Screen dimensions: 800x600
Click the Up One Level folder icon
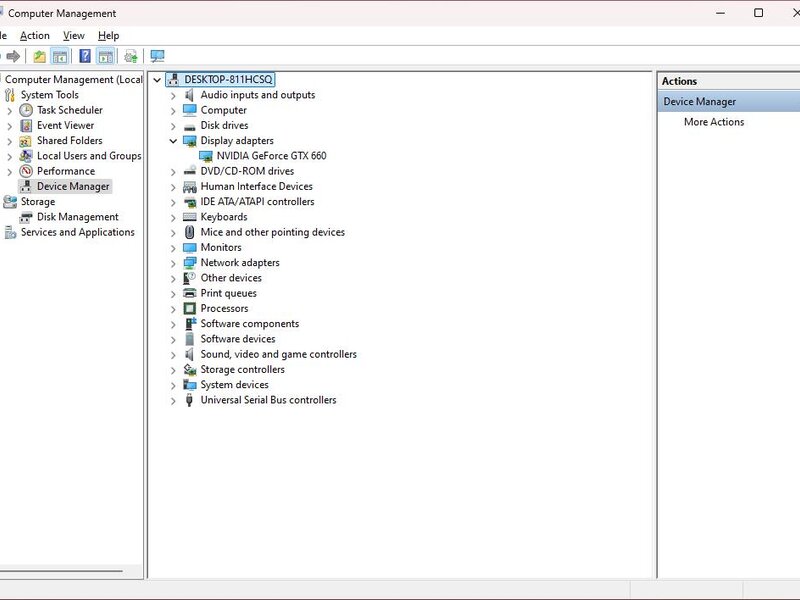(39, 56)
